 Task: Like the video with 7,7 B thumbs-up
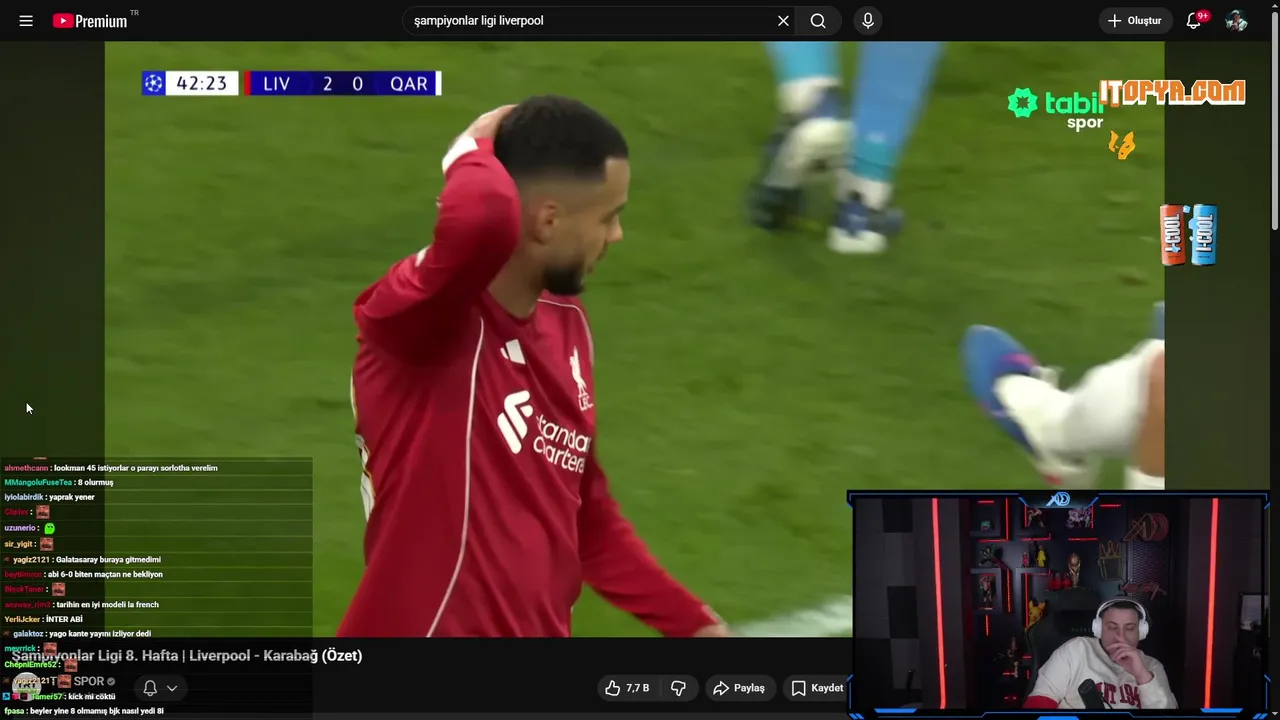(627, 688)
